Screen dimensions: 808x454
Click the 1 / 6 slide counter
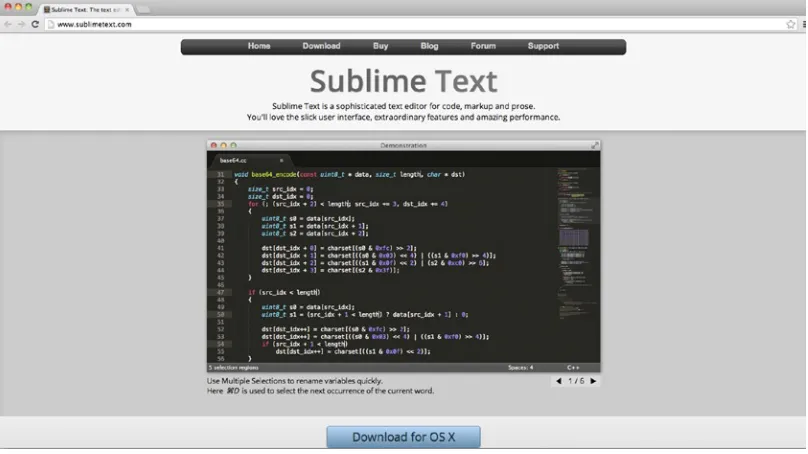[x=576, y=381]
